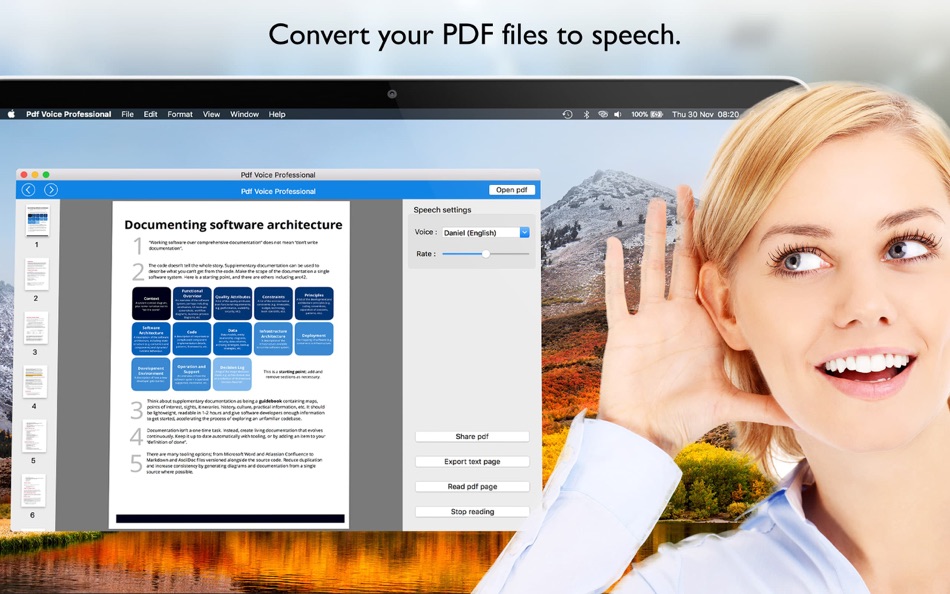Click the Principles box in the diagram
Image resolution: width=950 pixels, height=594 pixels.
pyautogui.click(x=314, y=304)
